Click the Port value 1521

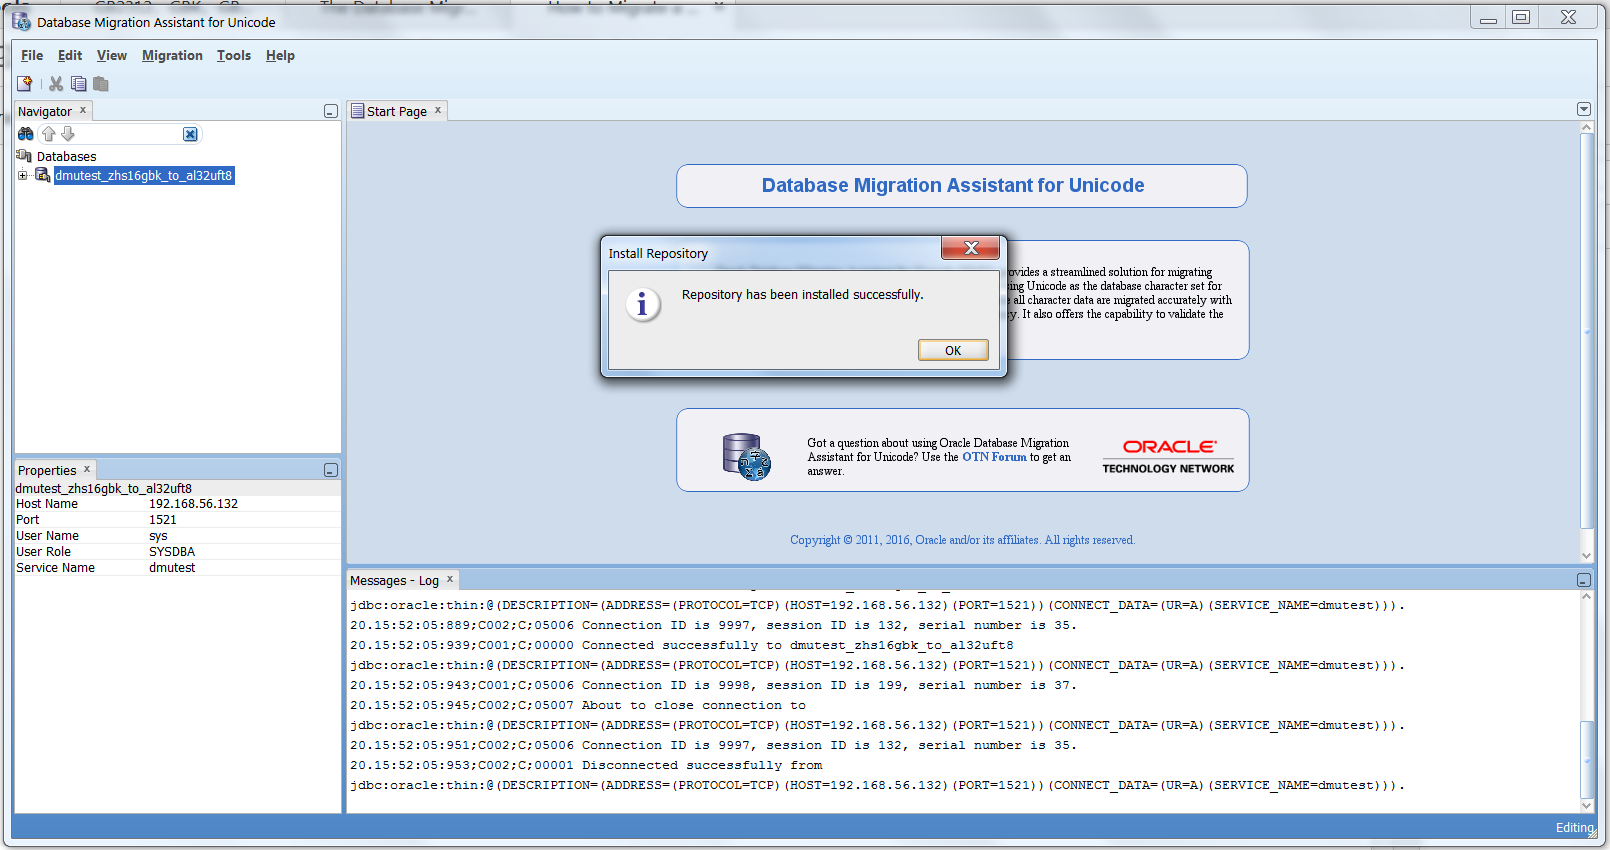(163, 520)
